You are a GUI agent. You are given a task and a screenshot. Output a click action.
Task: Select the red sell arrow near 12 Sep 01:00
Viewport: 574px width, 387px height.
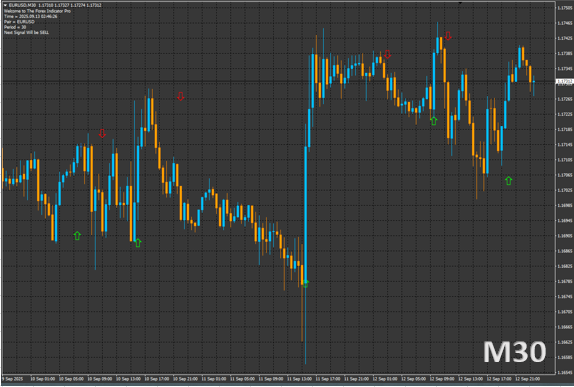(x=388, y=54)
